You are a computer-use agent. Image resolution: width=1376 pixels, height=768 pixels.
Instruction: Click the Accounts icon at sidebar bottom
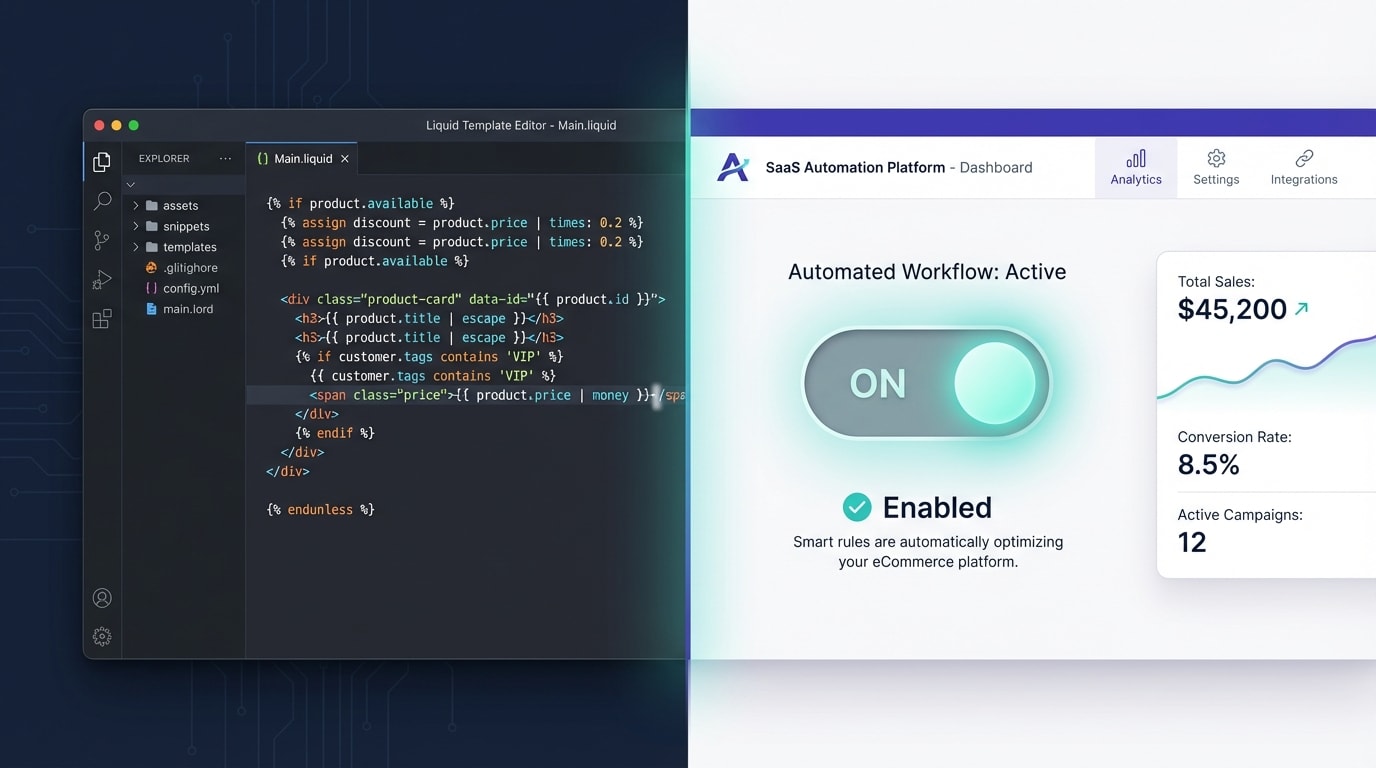click(101, 597)
